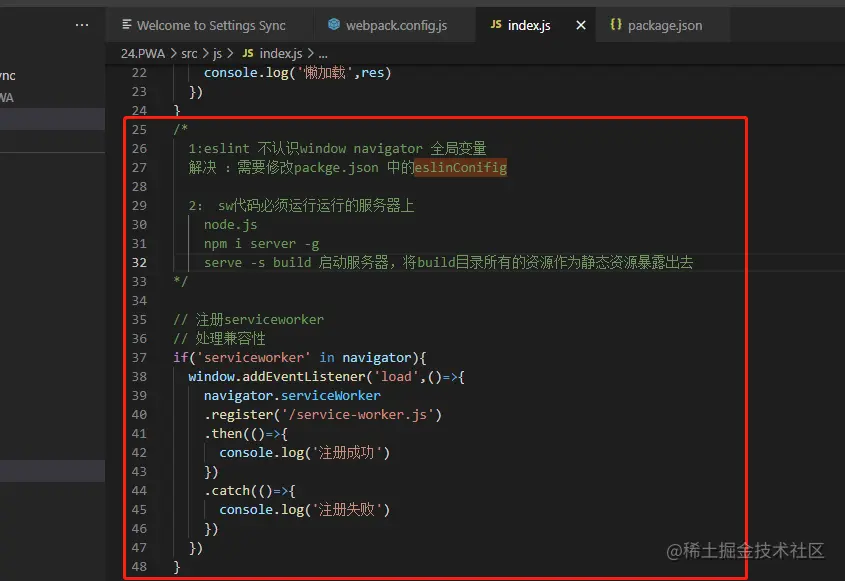Click window.addEventListener call text
The image size is (845, 581).
(276, 376)
